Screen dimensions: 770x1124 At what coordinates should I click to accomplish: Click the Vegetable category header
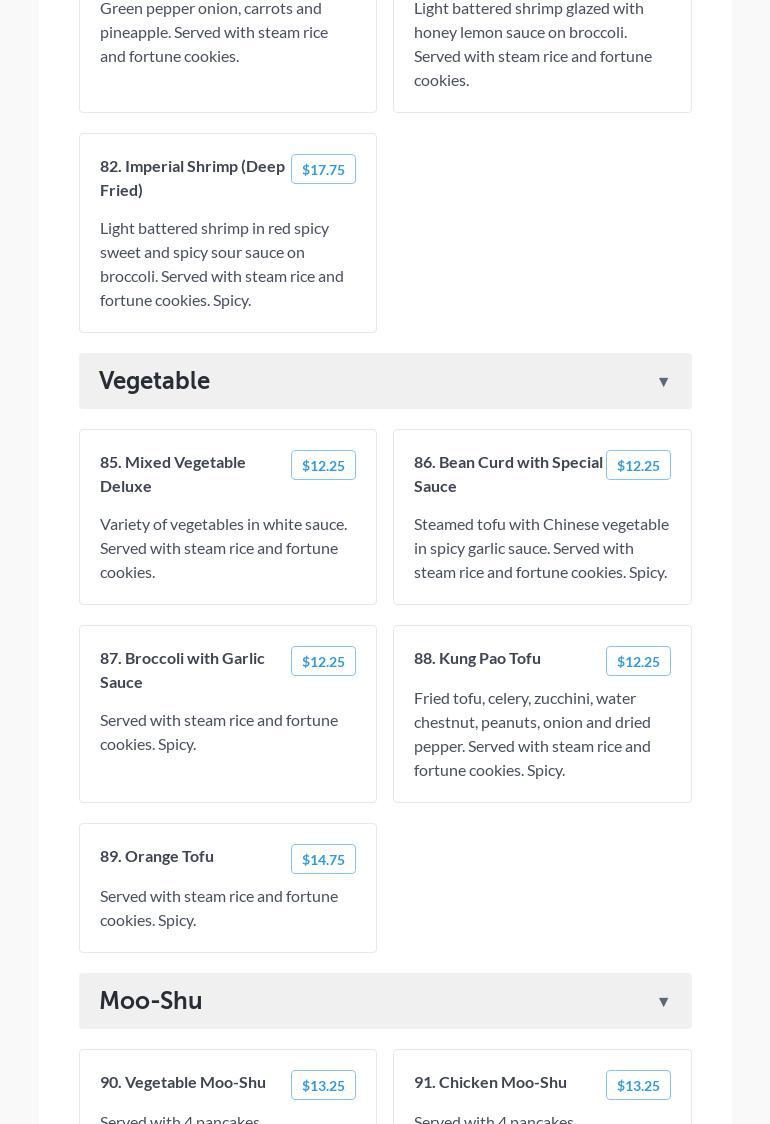[155, 381]
